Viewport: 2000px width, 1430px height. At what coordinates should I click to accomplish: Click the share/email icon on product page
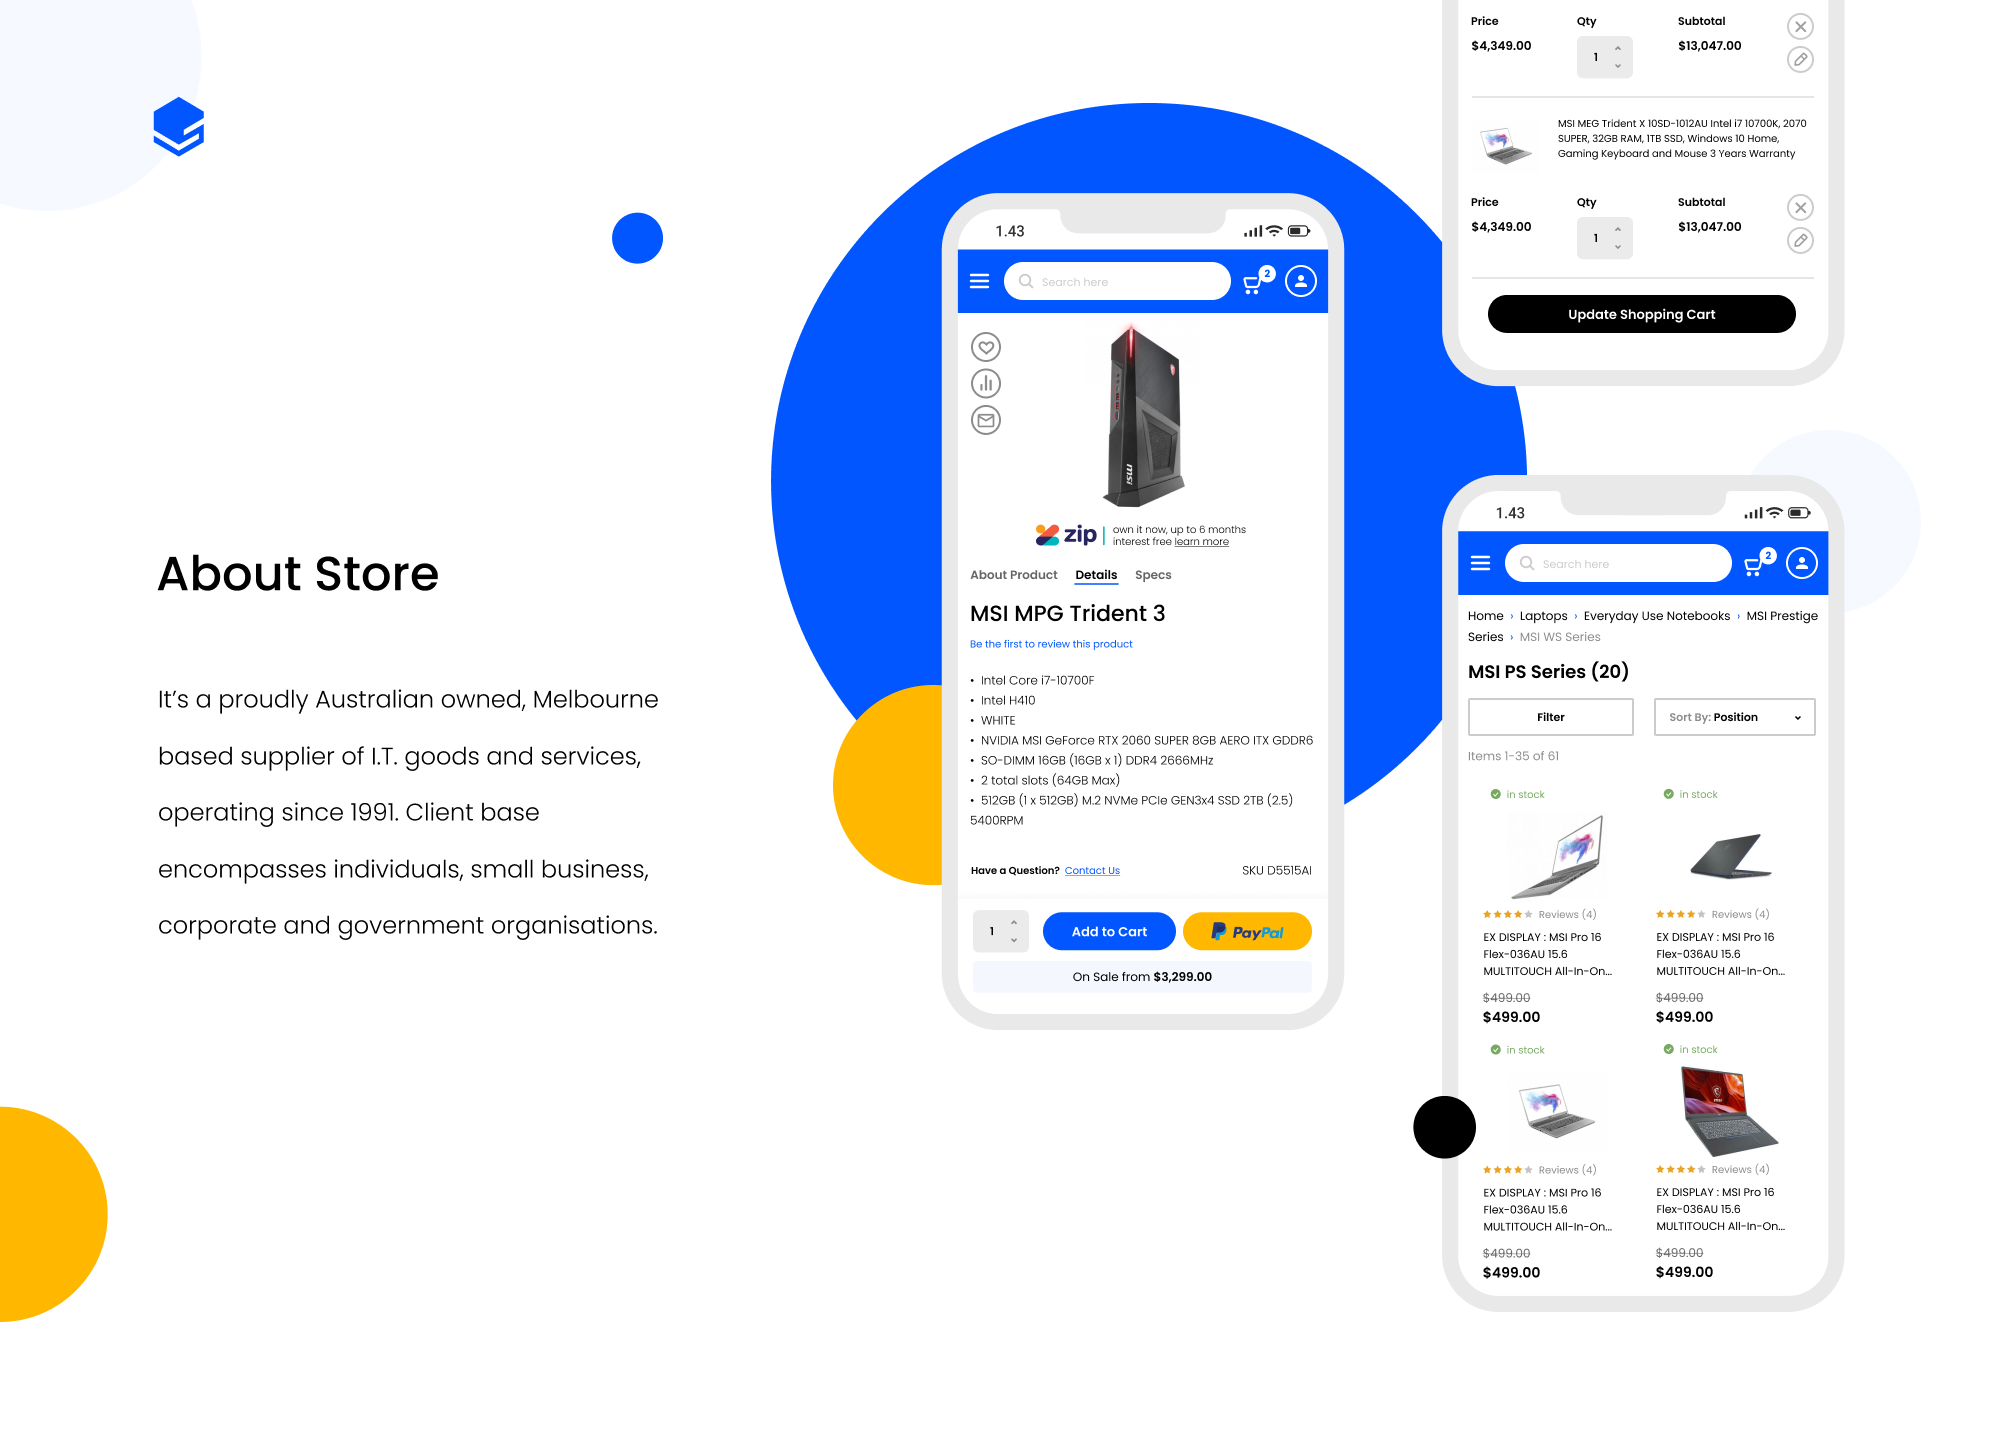pyautogui.click(x=987, y=421)
